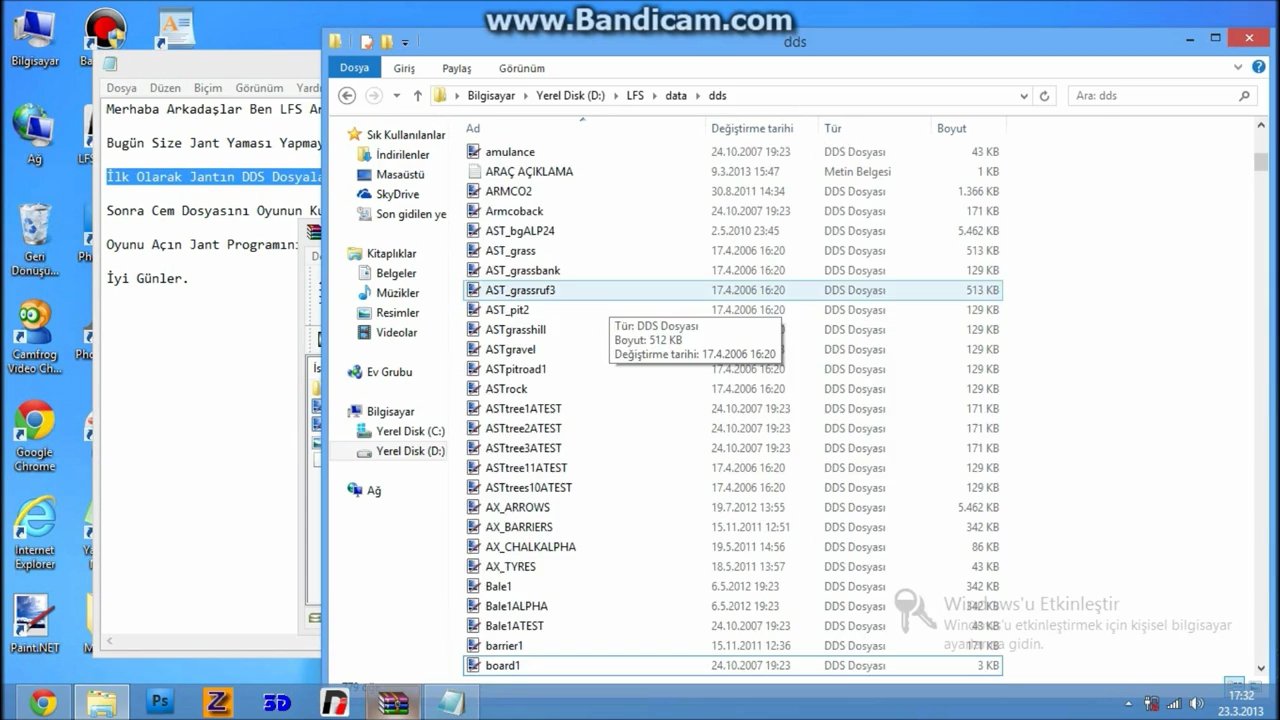Open Photoshop from the taskbar
This screenshot has height=720, width=1280.
pyautogui.click(x=160, y=702)
